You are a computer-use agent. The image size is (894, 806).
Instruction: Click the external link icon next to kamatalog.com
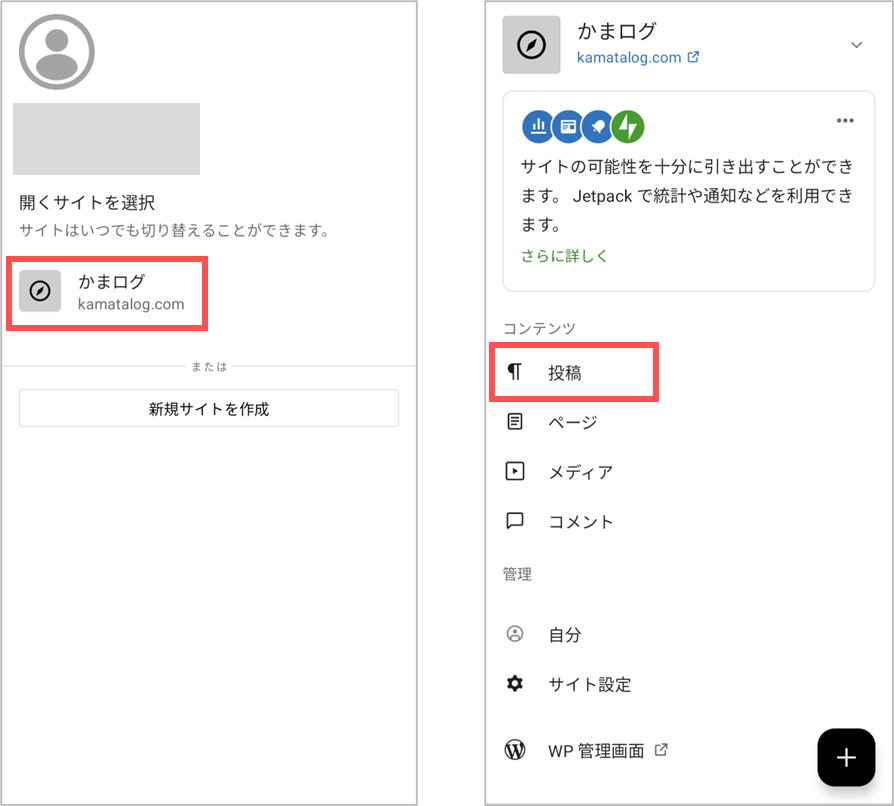coord(693,57)
